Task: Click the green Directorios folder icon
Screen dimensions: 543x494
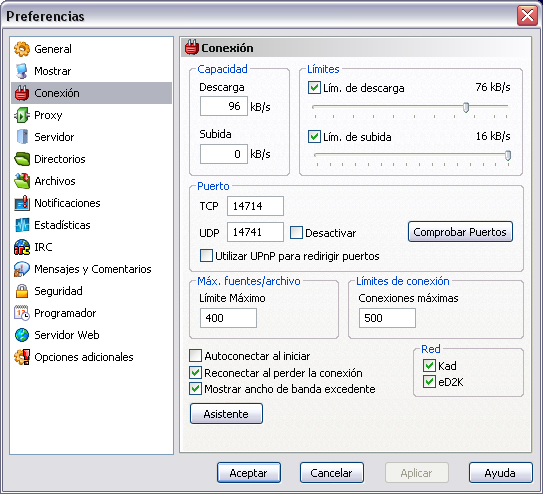Action: 22,159
